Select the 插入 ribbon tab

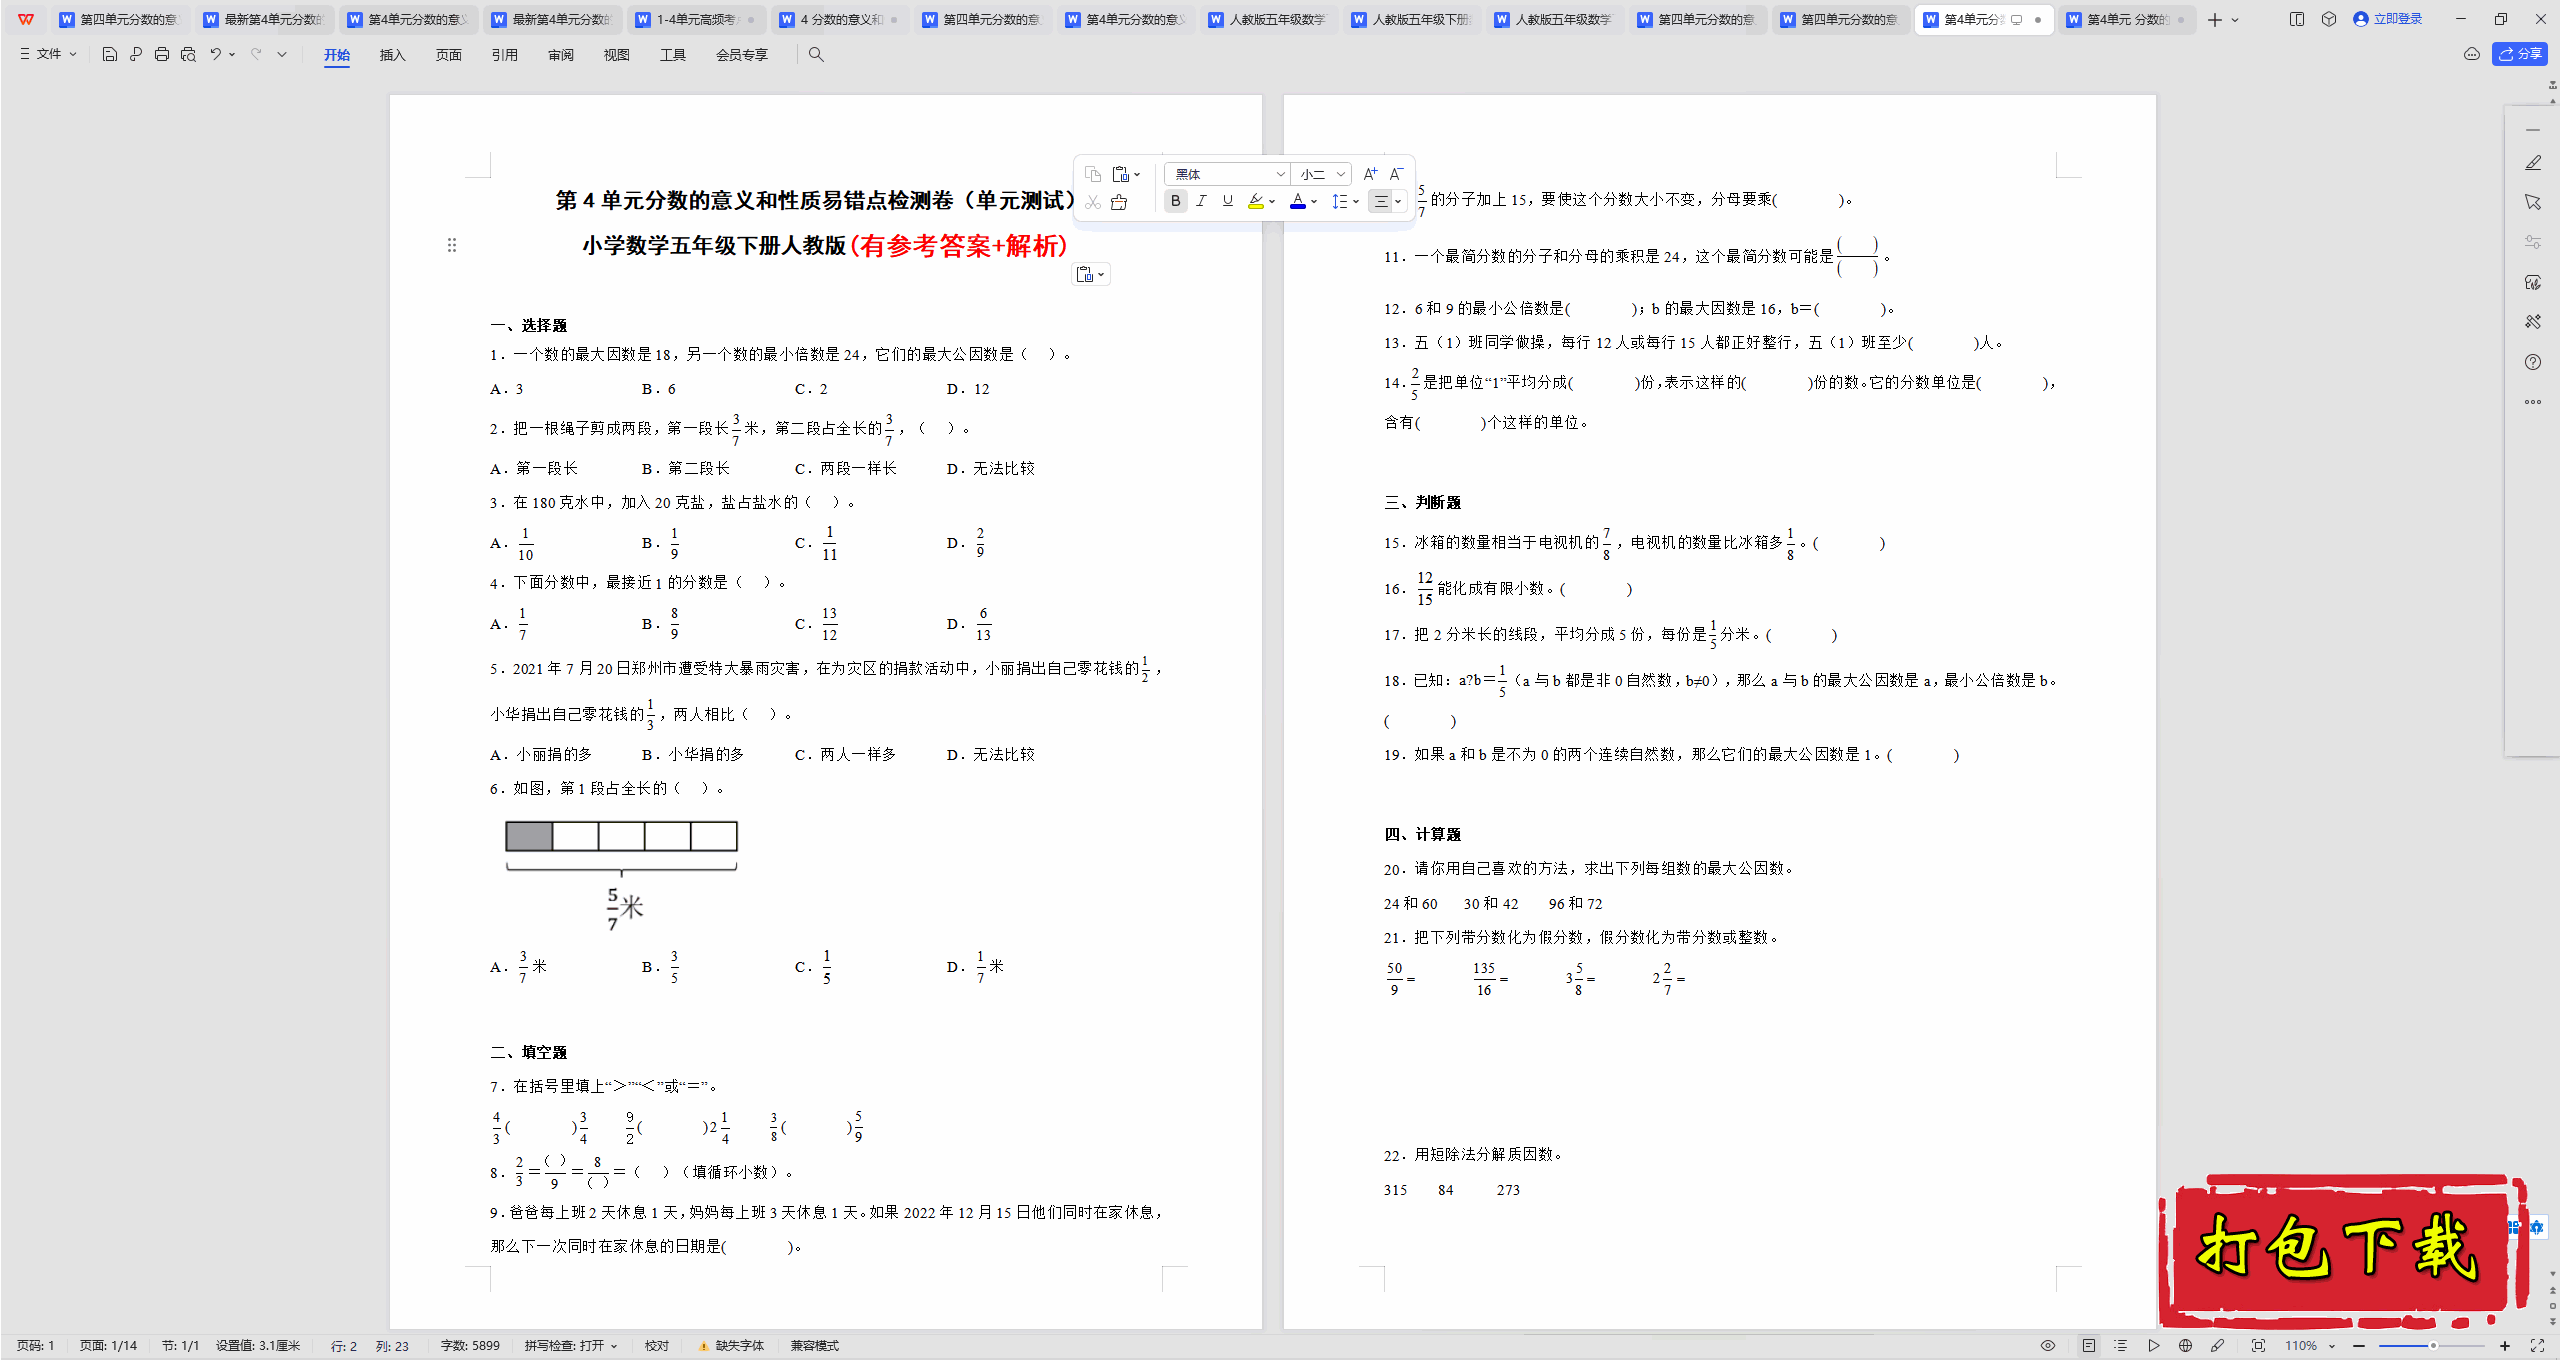click(392, 55)
